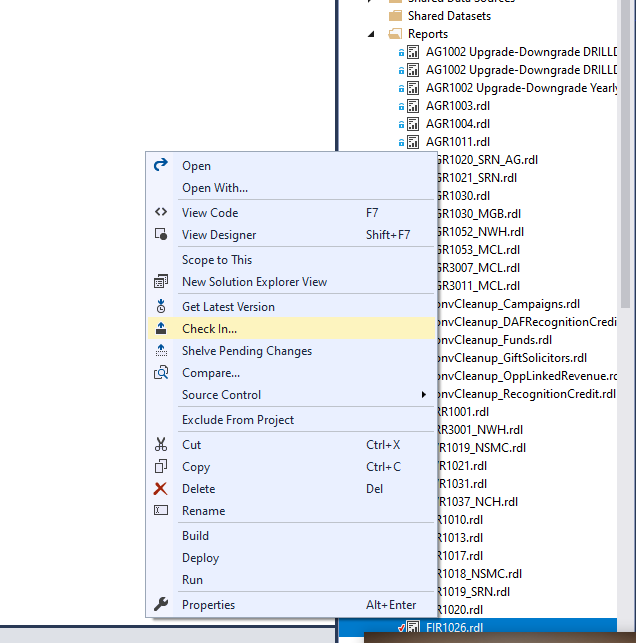The image size is (636, 643).
Task: Choose Exclude From Project option
Action: [x=238, y=420]
